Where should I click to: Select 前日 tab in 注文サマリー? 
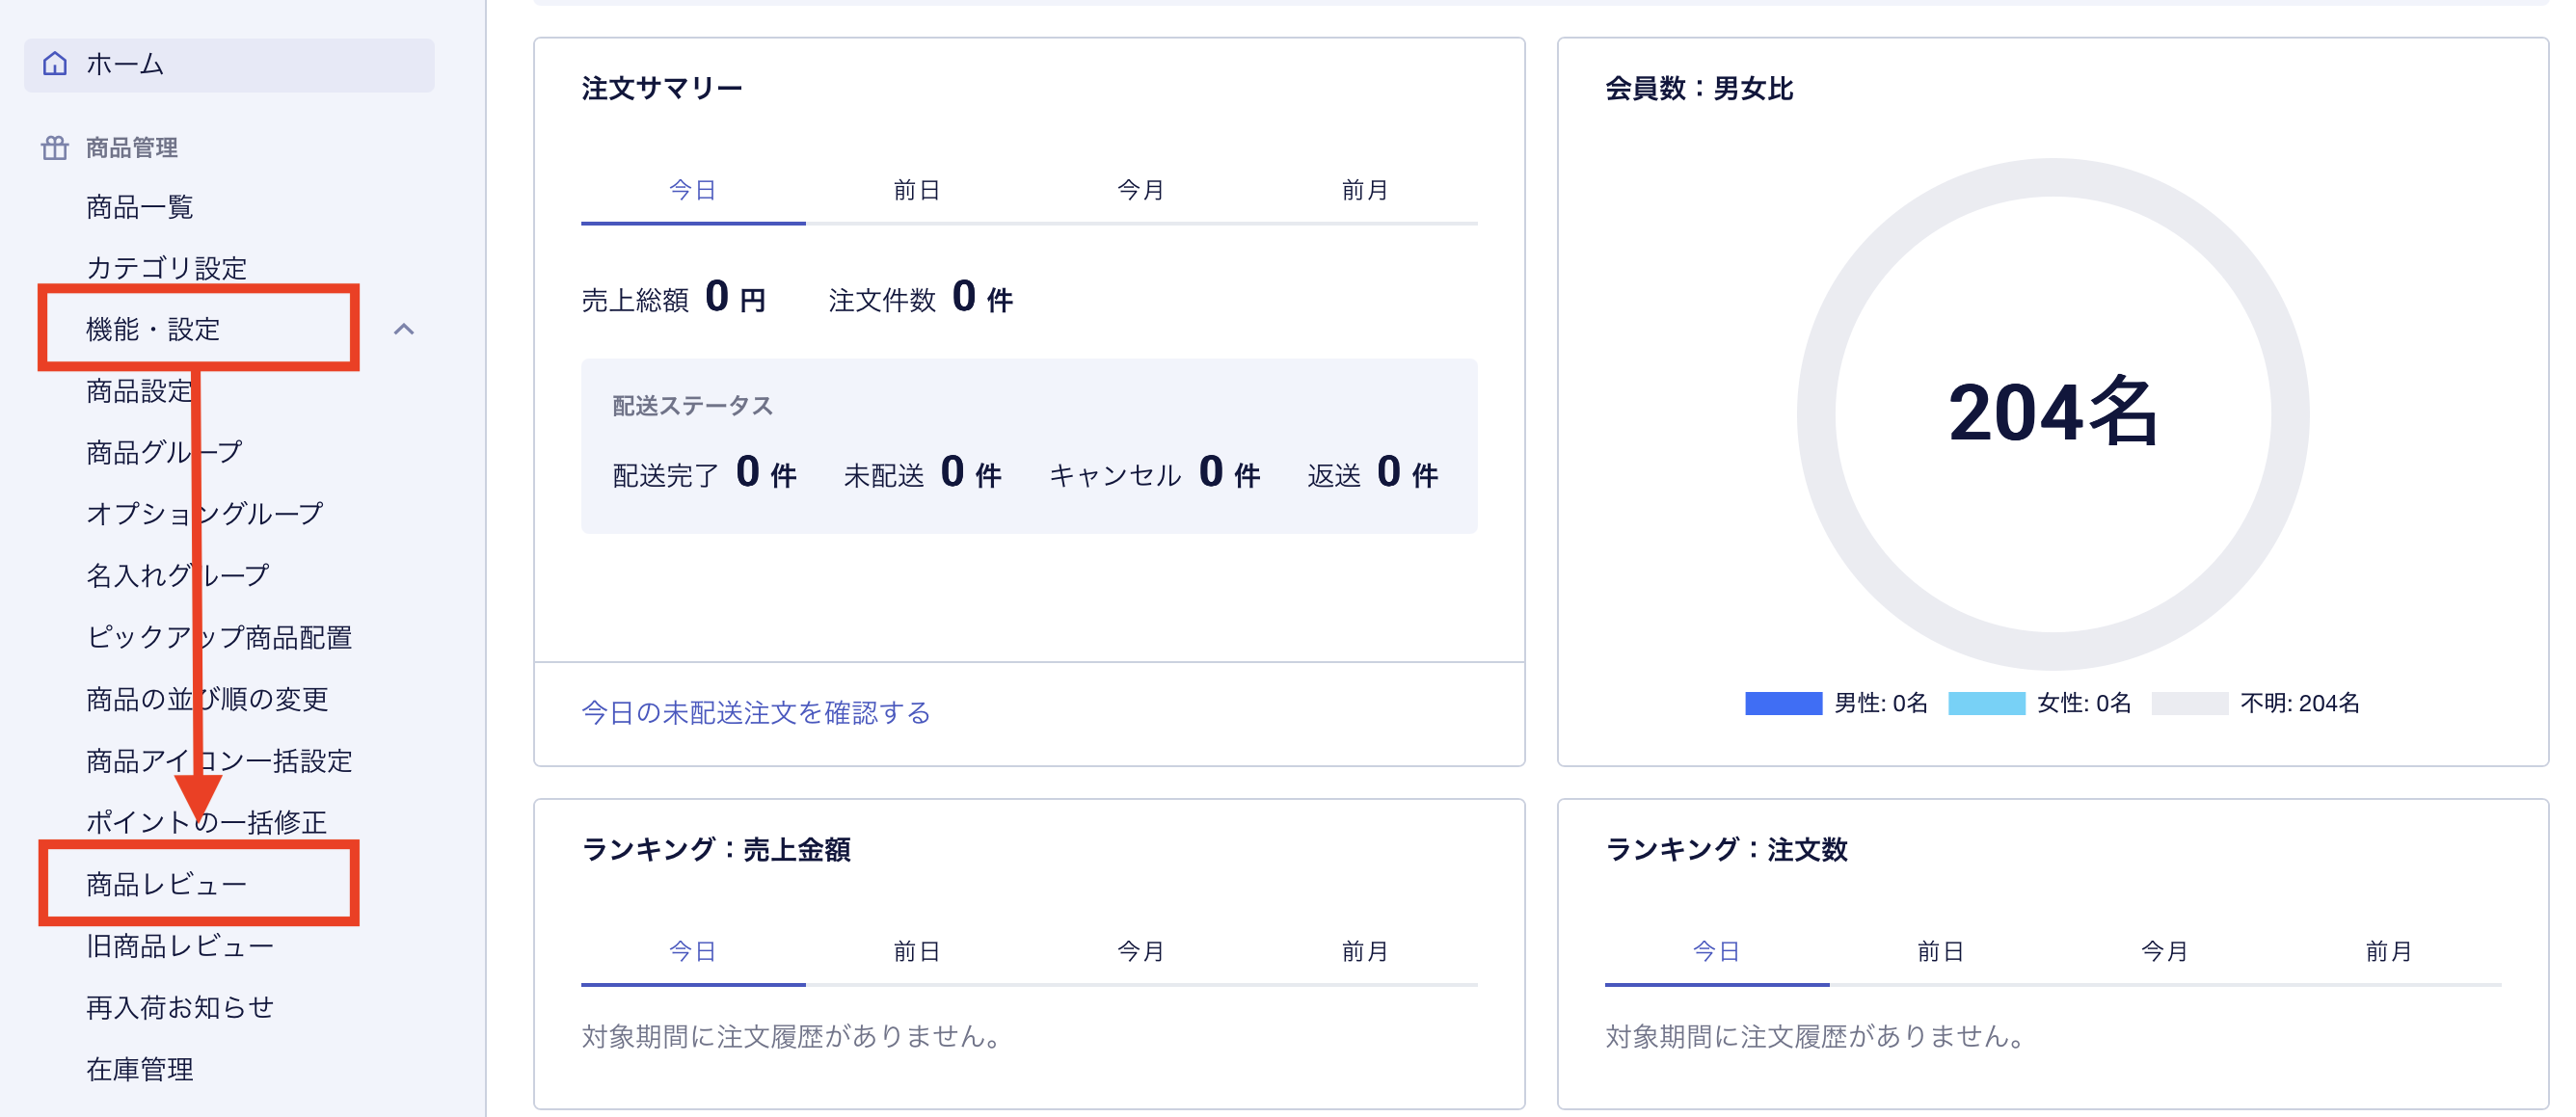pos(916,190)
